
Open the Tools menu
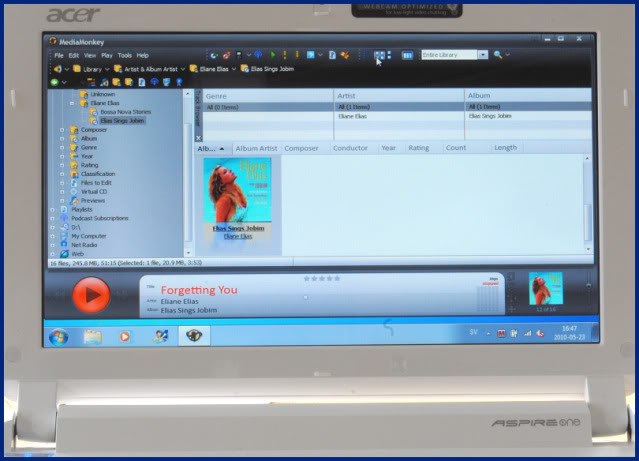(125, 55)
